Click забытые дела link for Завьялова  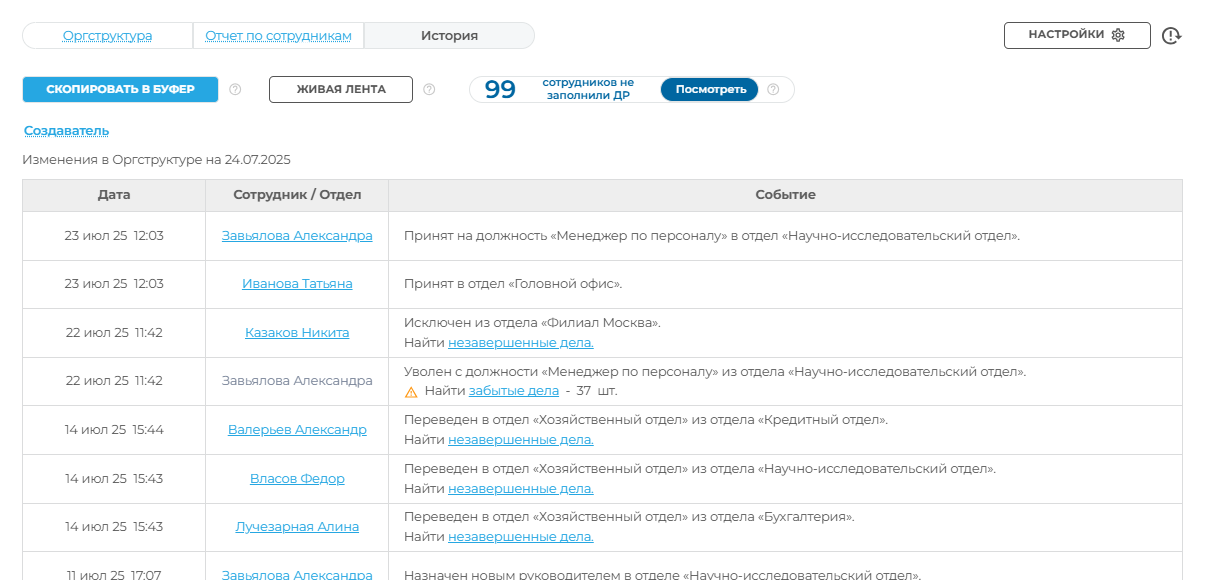[x=513, y=391]
